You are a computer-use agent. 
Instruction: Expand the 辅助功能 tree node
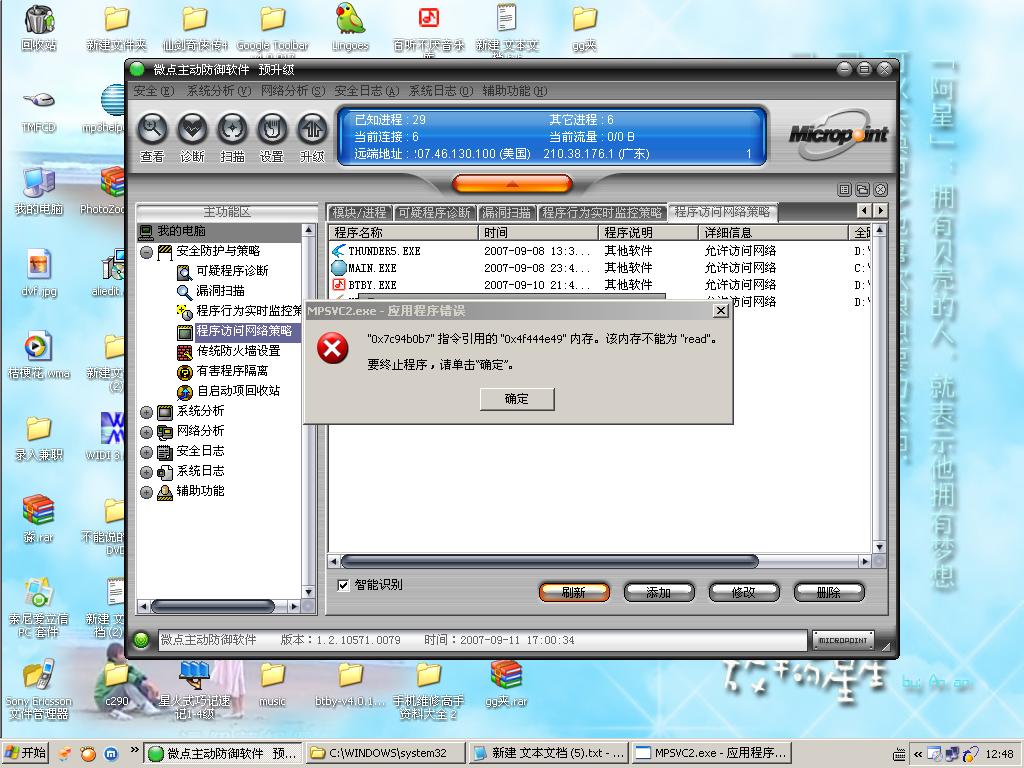click(146, 492)
